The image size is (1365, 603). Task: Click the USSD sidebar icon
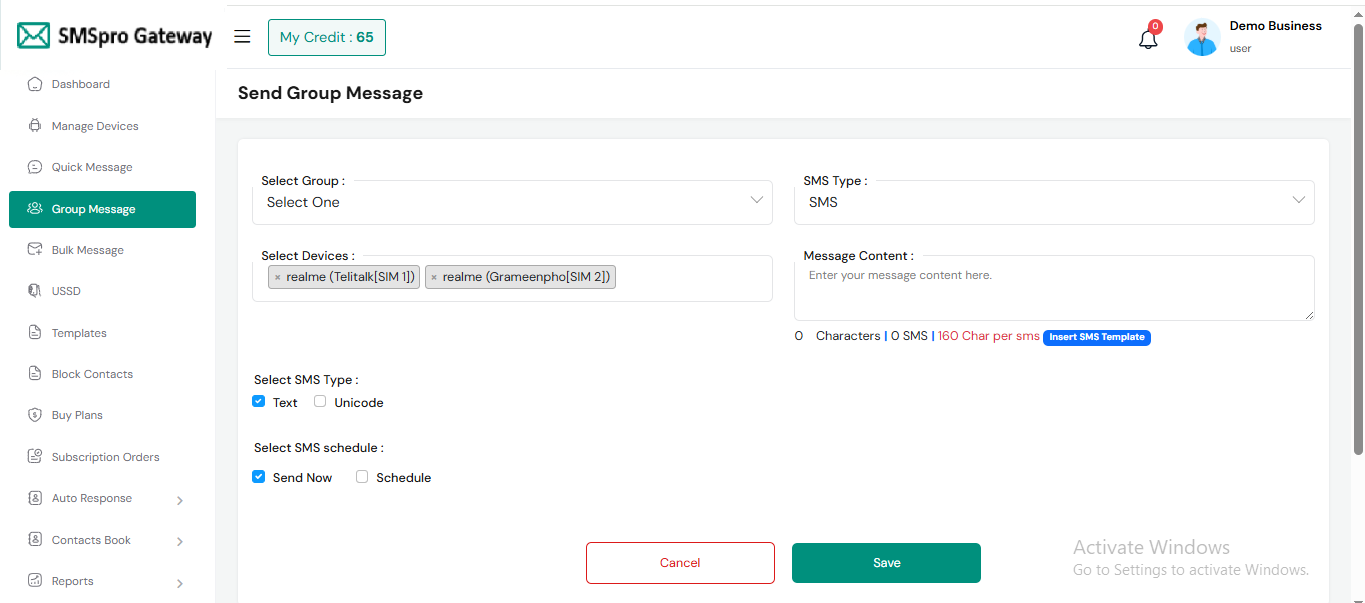coord(35,291)
